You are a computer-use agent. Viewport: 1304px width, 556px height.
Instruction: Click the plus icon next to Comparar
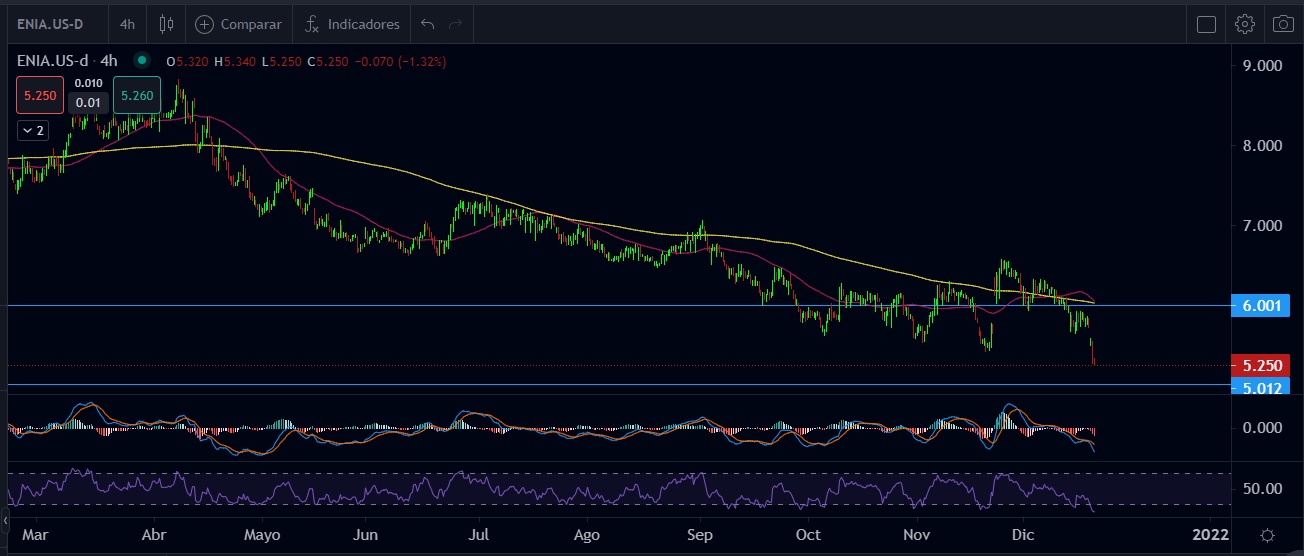tap(204, 23)
